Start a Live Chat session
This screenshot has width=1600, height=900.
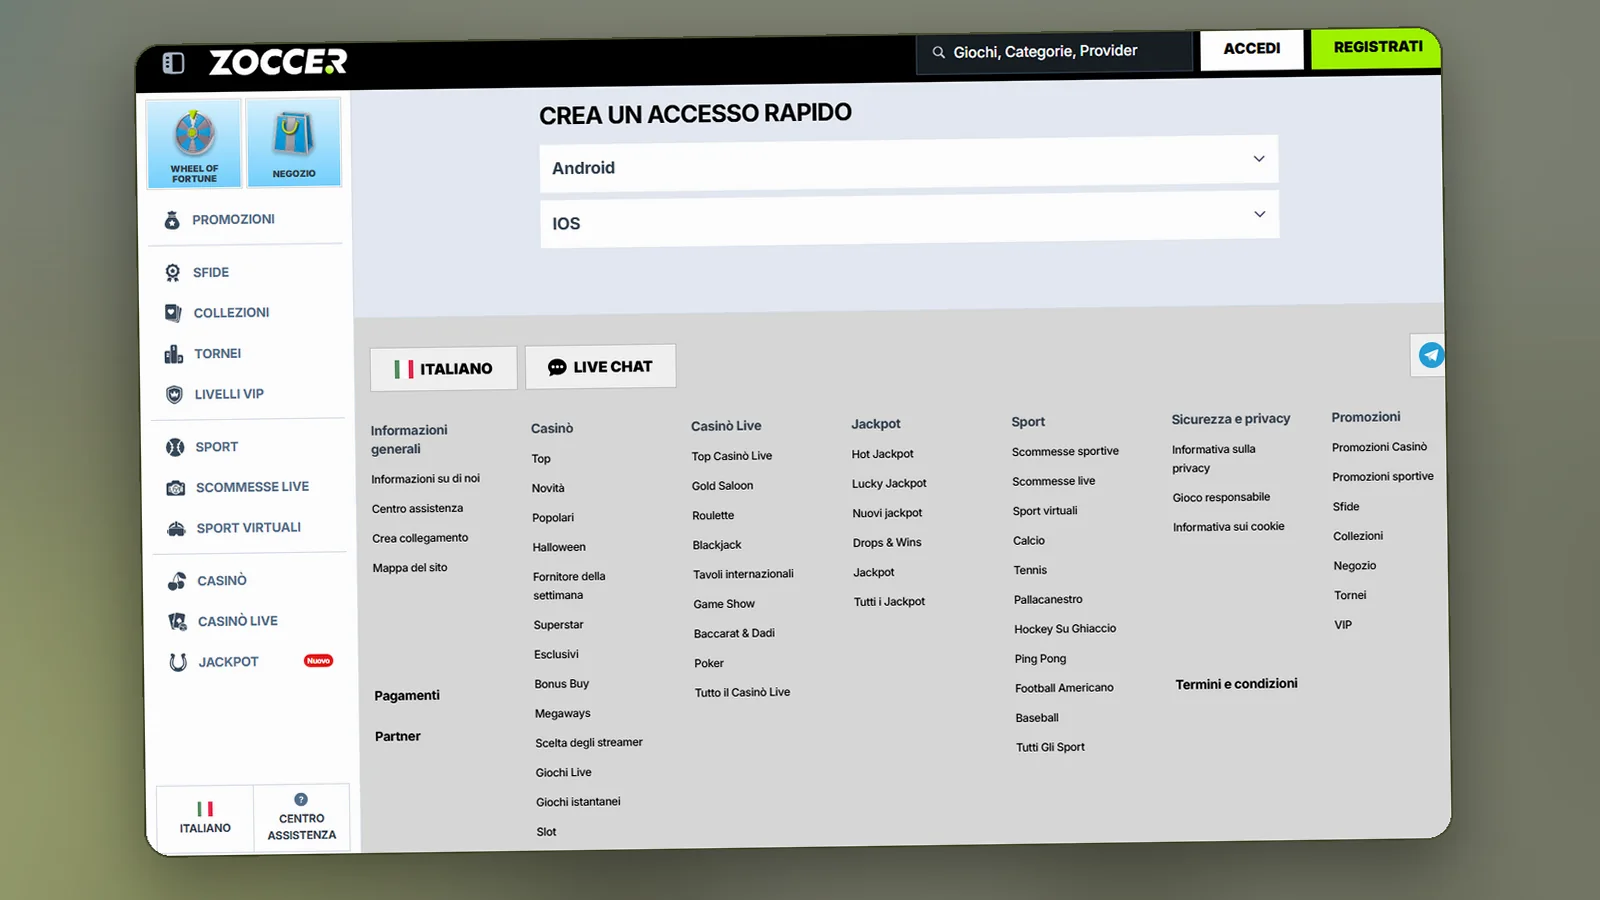click(x=600, y=367)
